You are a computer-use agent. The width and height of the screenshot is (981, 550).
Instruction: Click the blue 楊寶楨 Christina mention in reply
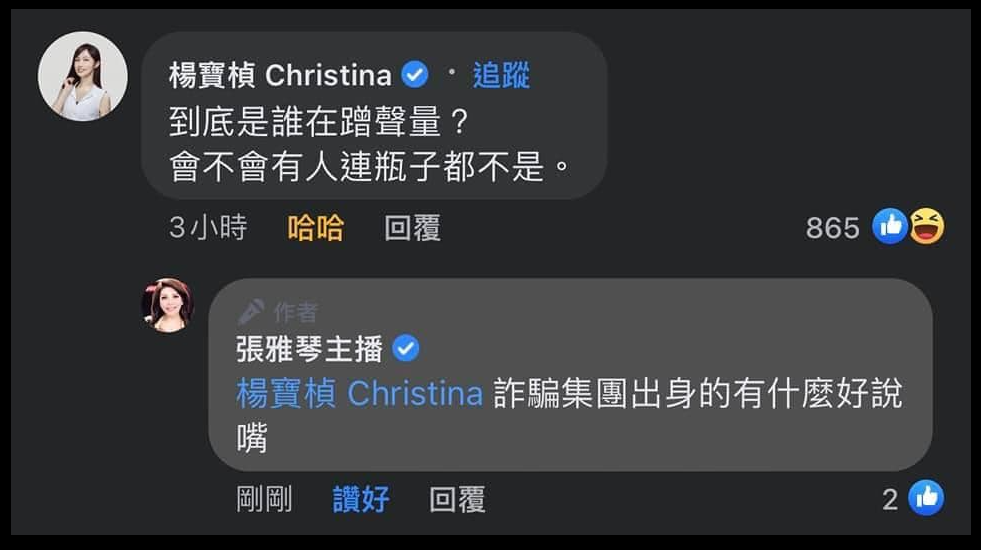pyautogui.click(x=359, y=394)
